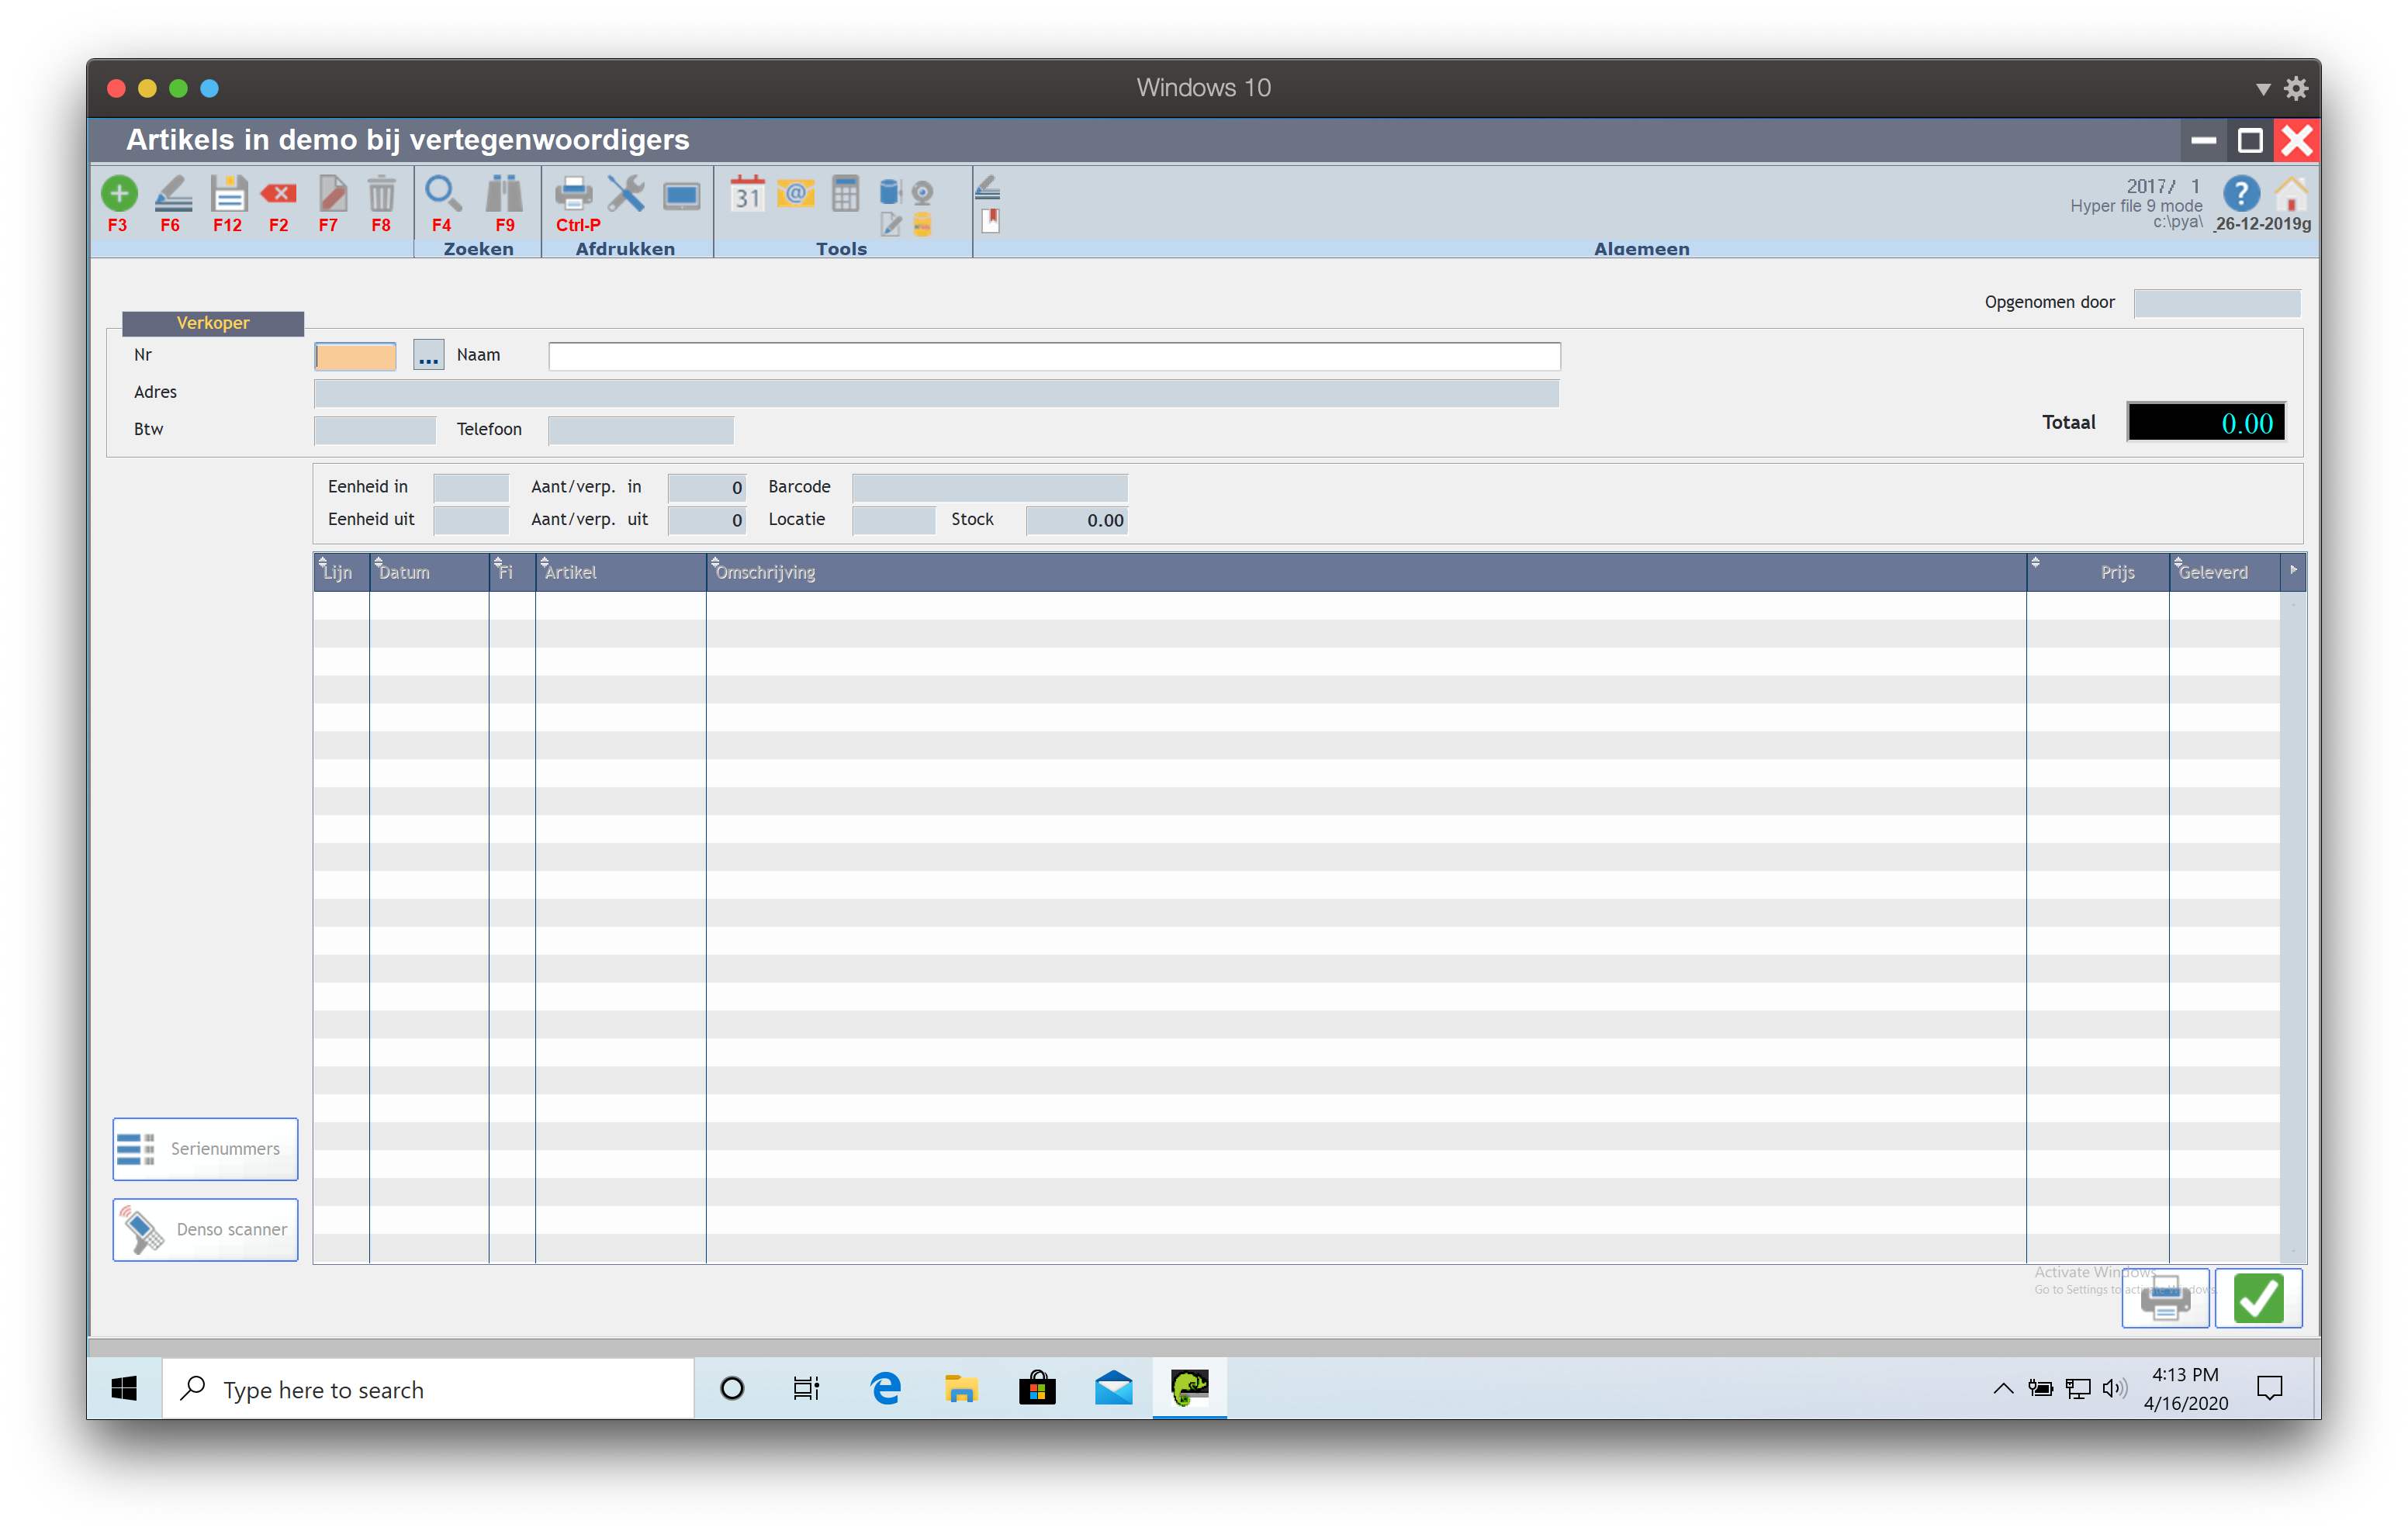Click the wrench and screwdriver settings icon

[626, 193]
